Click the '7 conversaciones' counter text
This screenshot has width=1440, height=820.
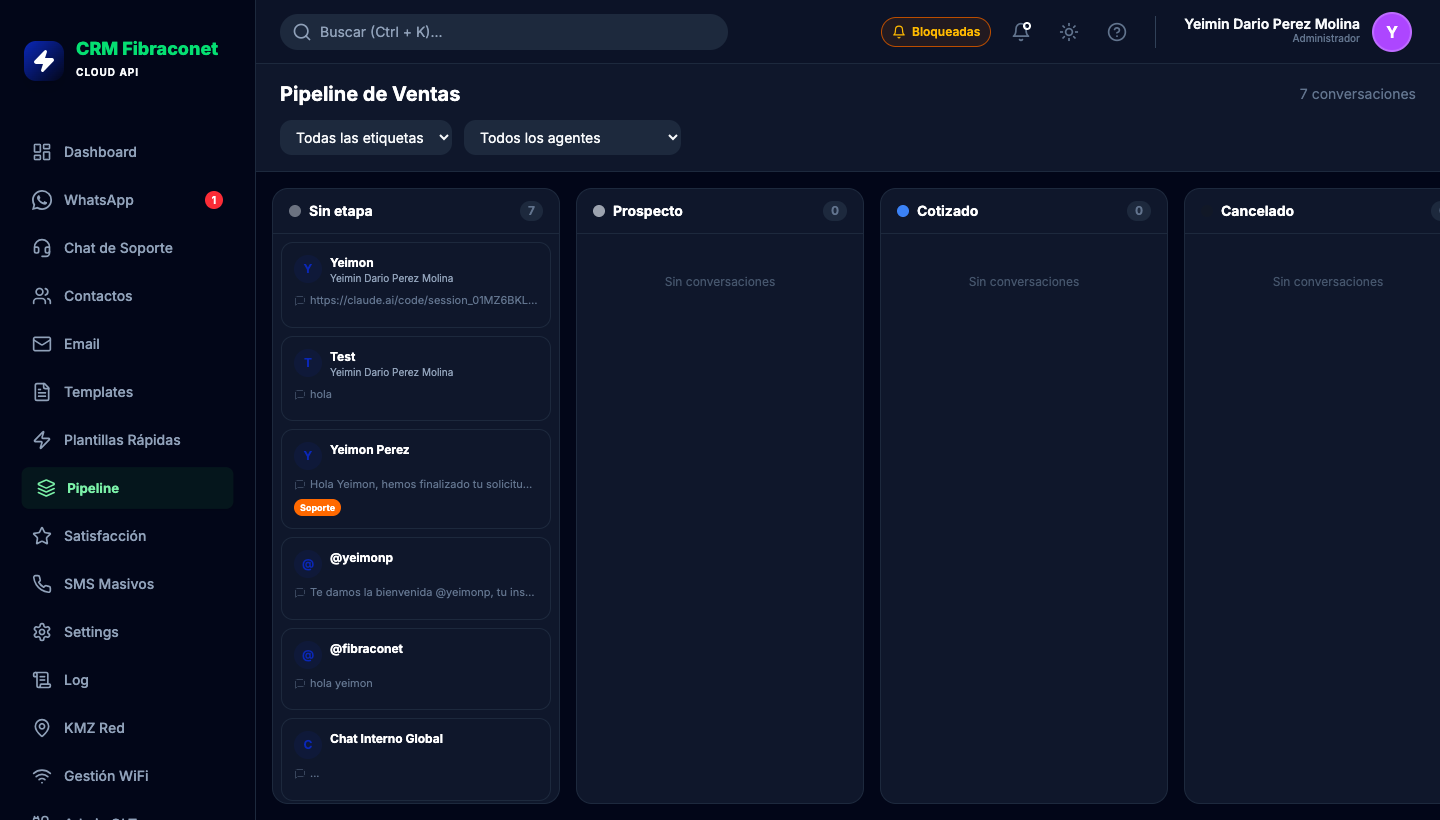(1357, 94)
